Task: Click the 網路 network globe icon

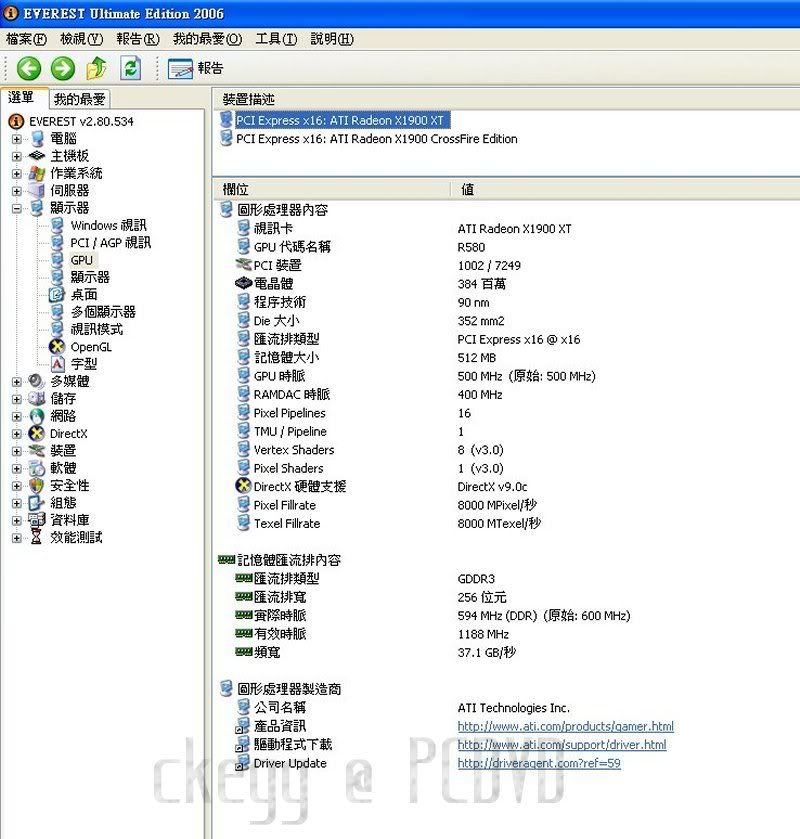Action: coord(36,416)
